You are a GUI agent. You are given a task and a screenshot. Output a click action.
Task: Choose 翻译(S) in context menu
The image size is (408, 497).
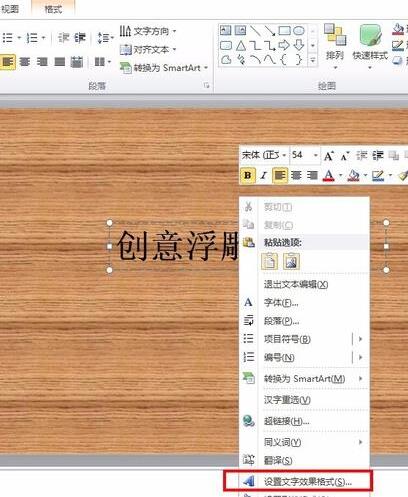point(304,460)
